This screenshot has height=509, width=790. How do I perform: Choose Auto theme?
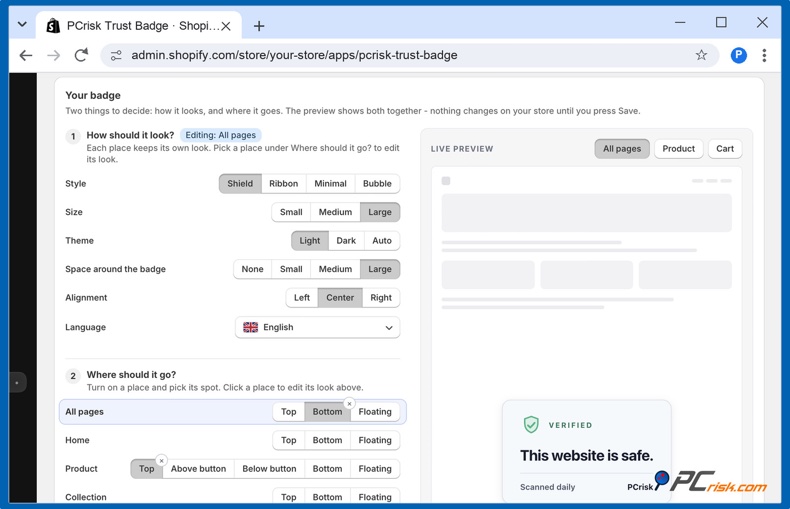pos(382,241)
